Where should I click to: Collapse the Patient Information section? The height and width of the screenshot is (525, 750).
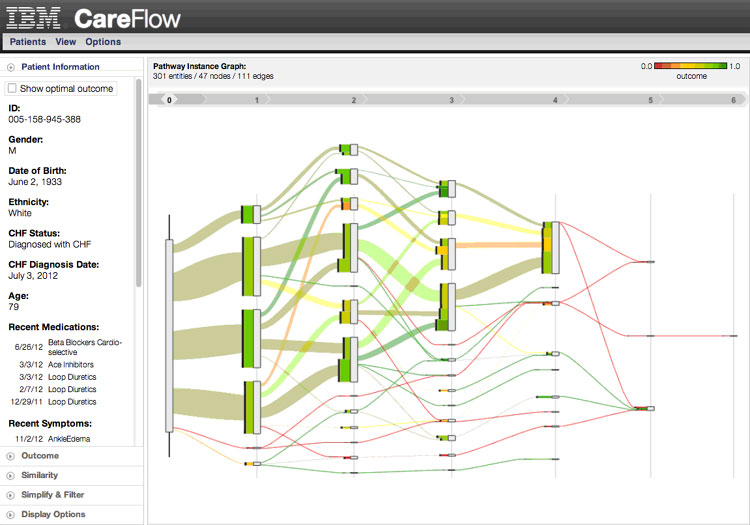(11, 67)
